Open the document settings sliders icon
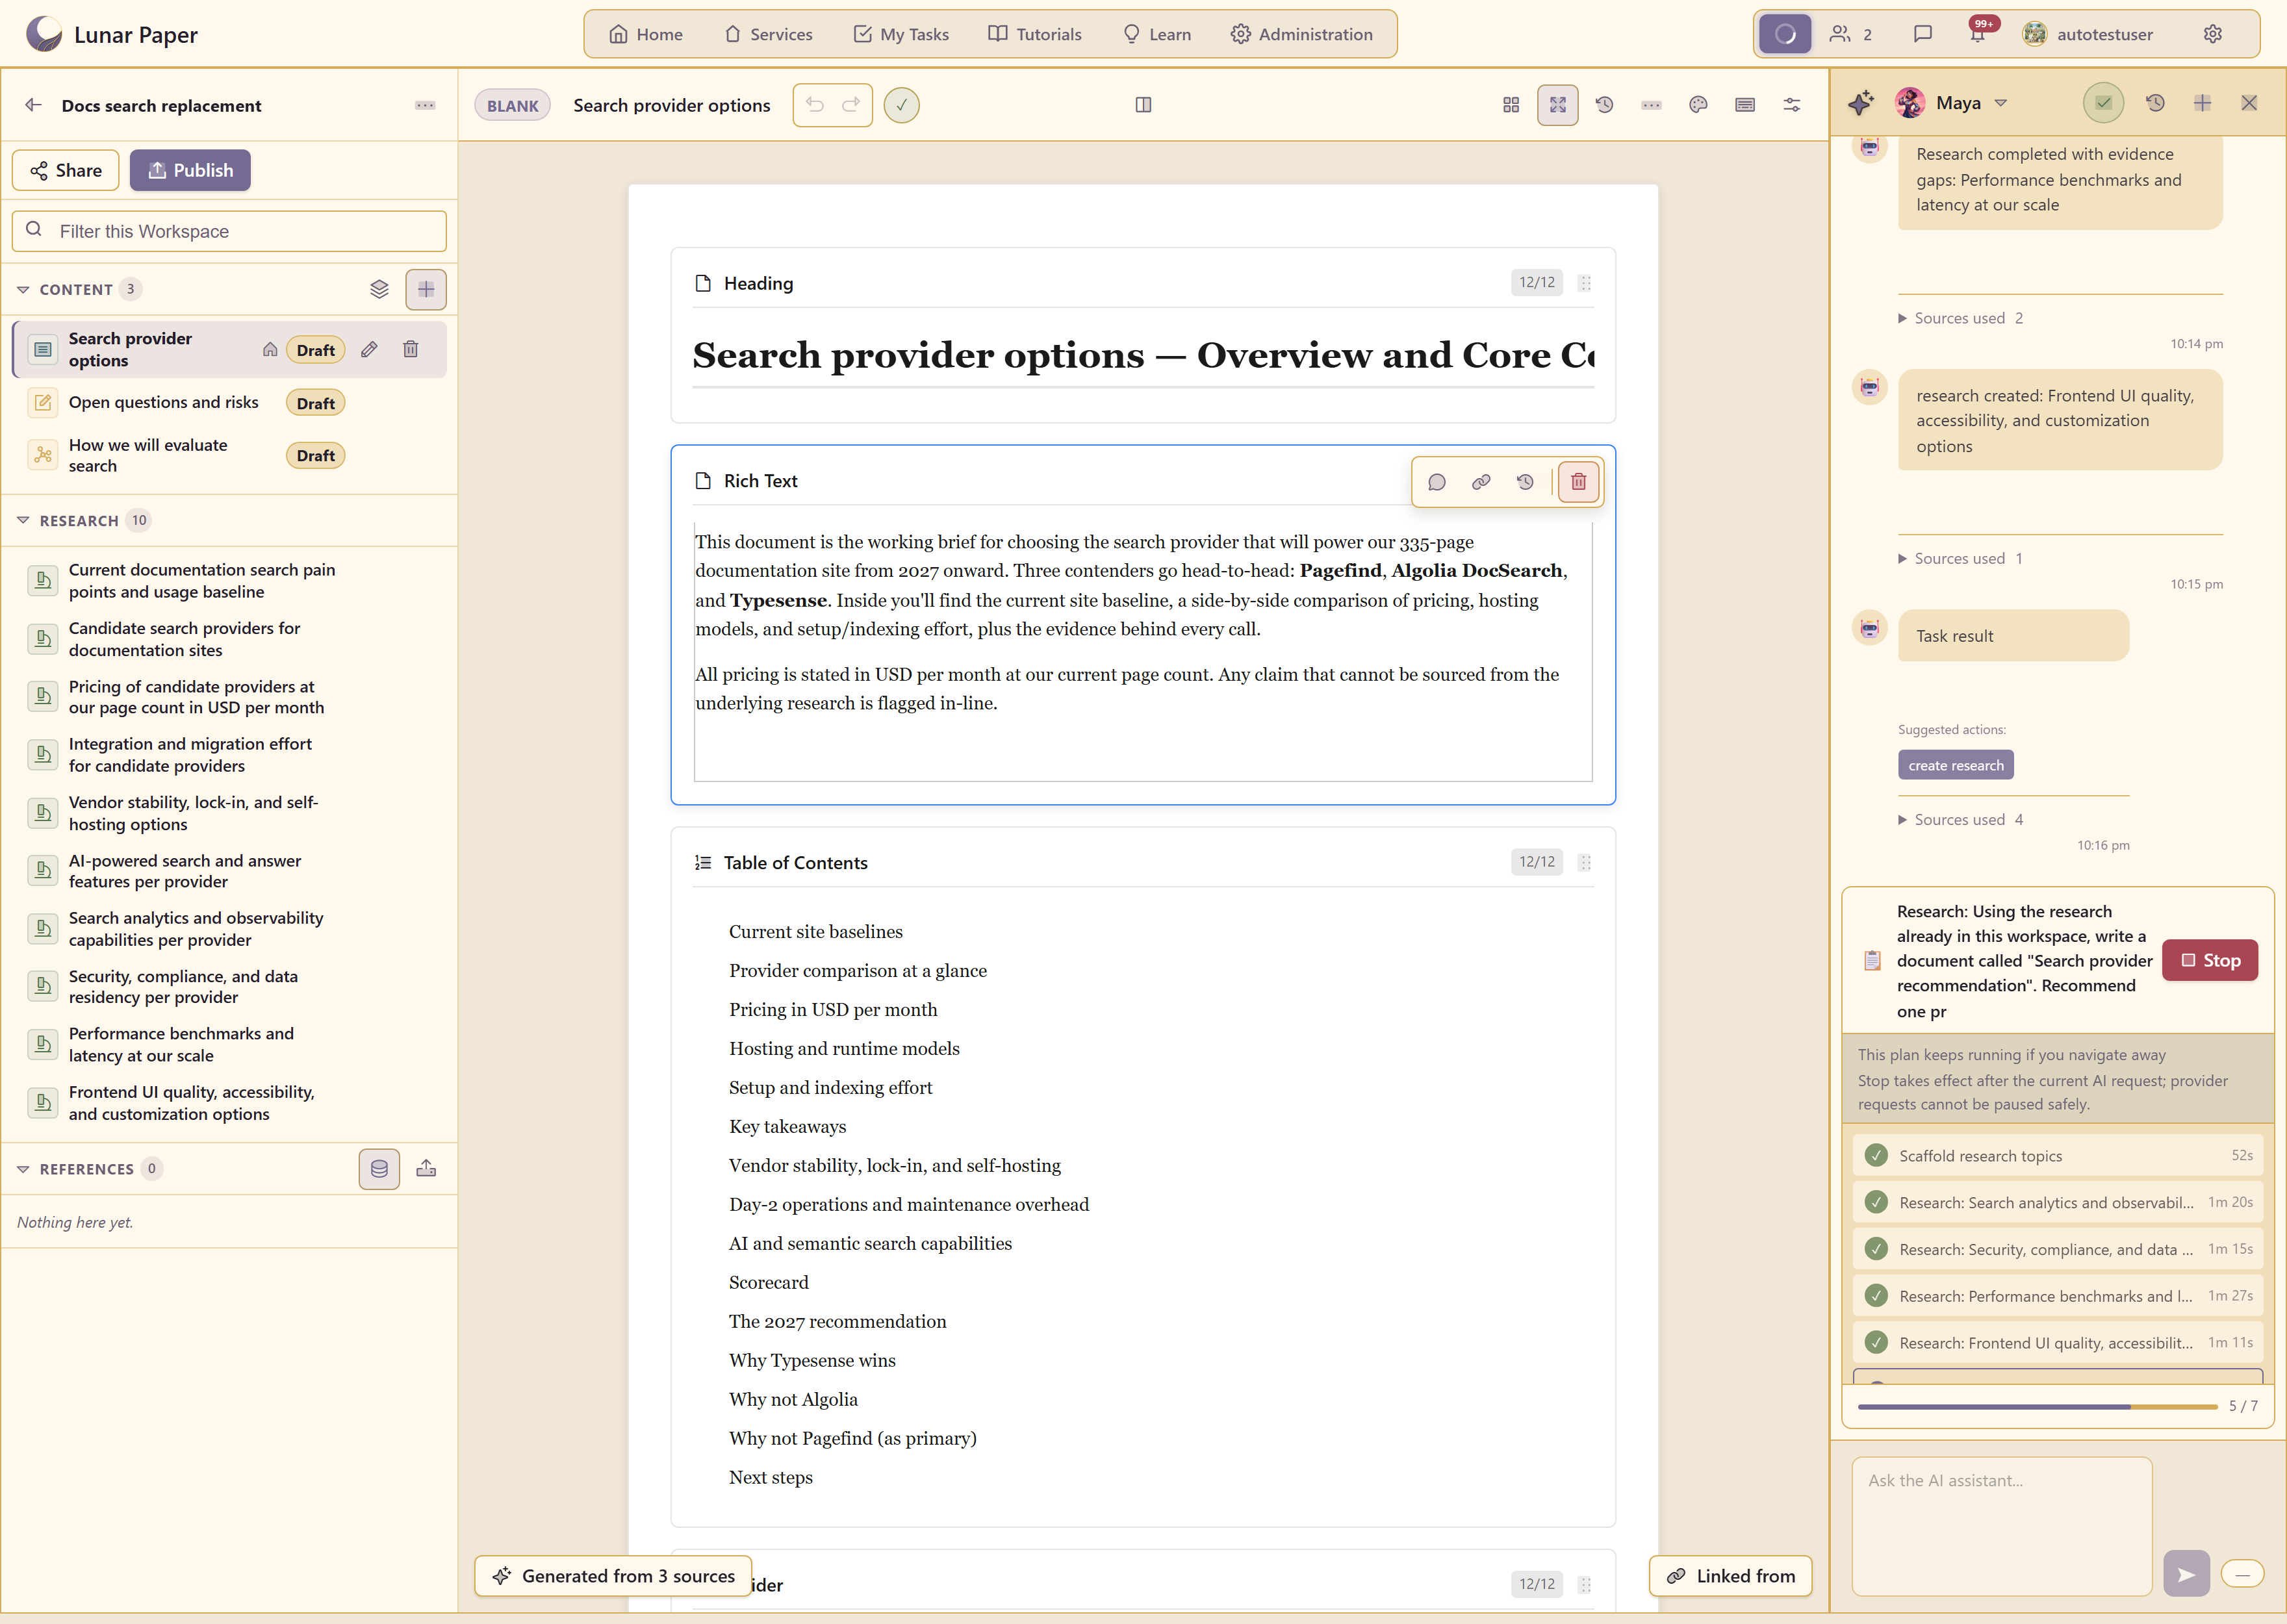Image resolution: width=2287 pixels, height=1624 pixels. tap(1791, 105)
